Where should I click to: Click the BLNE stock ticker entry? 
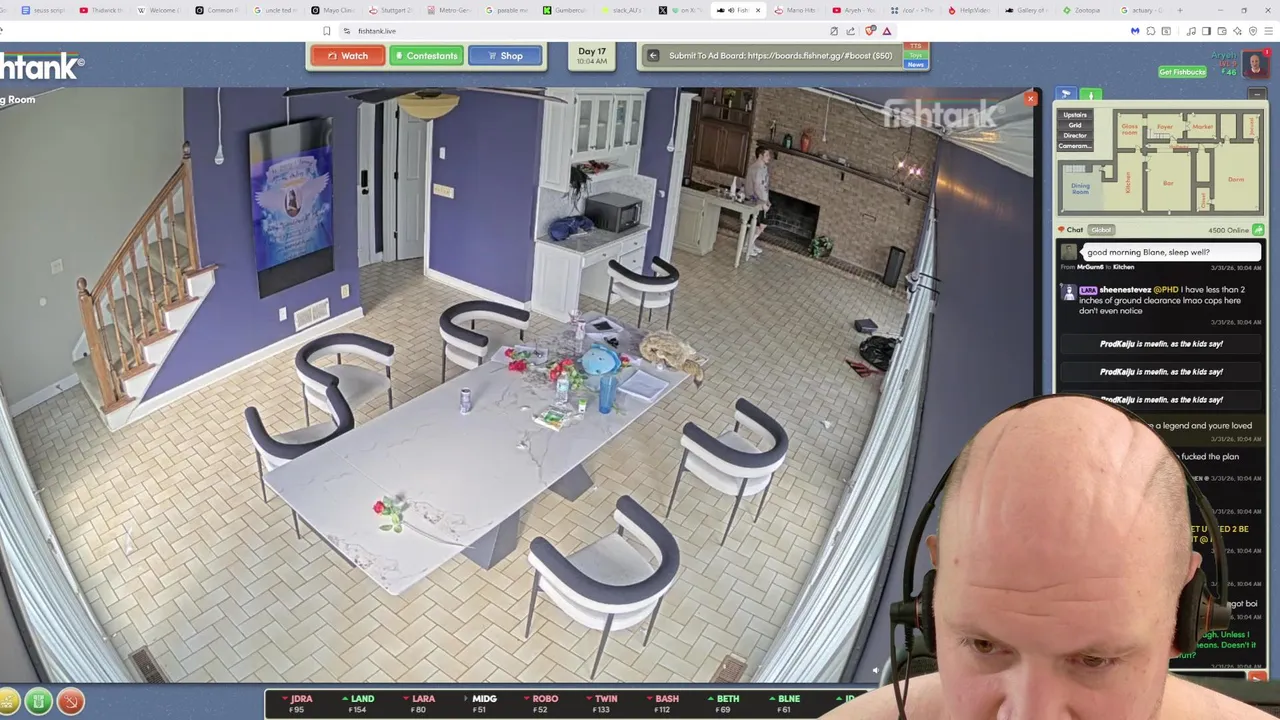pyautogui.click(x=785, y=704)
